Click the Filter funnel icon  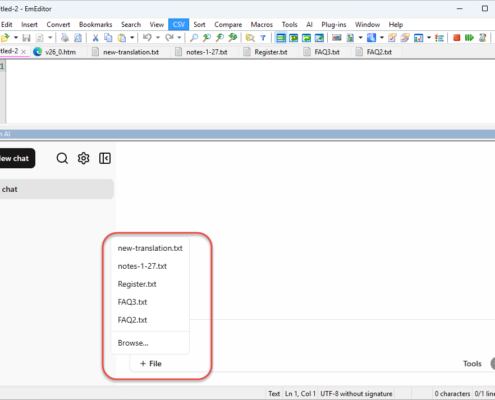(x=263, y=38)
